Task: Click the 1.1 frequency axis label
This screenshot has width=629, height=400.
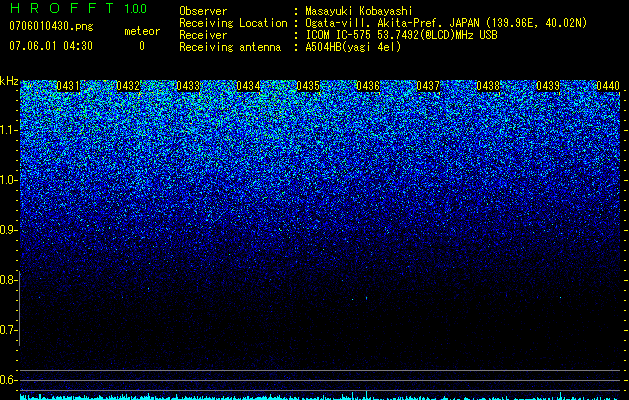Action: [8, 130]
